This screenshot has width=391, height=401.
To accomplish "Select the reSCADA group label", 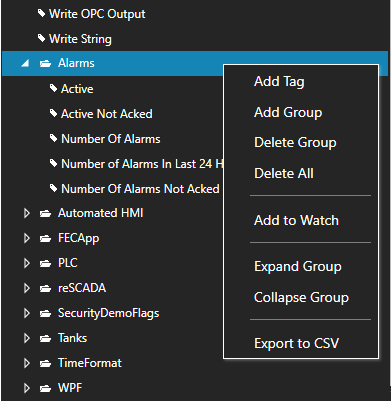I will [82, 288].
